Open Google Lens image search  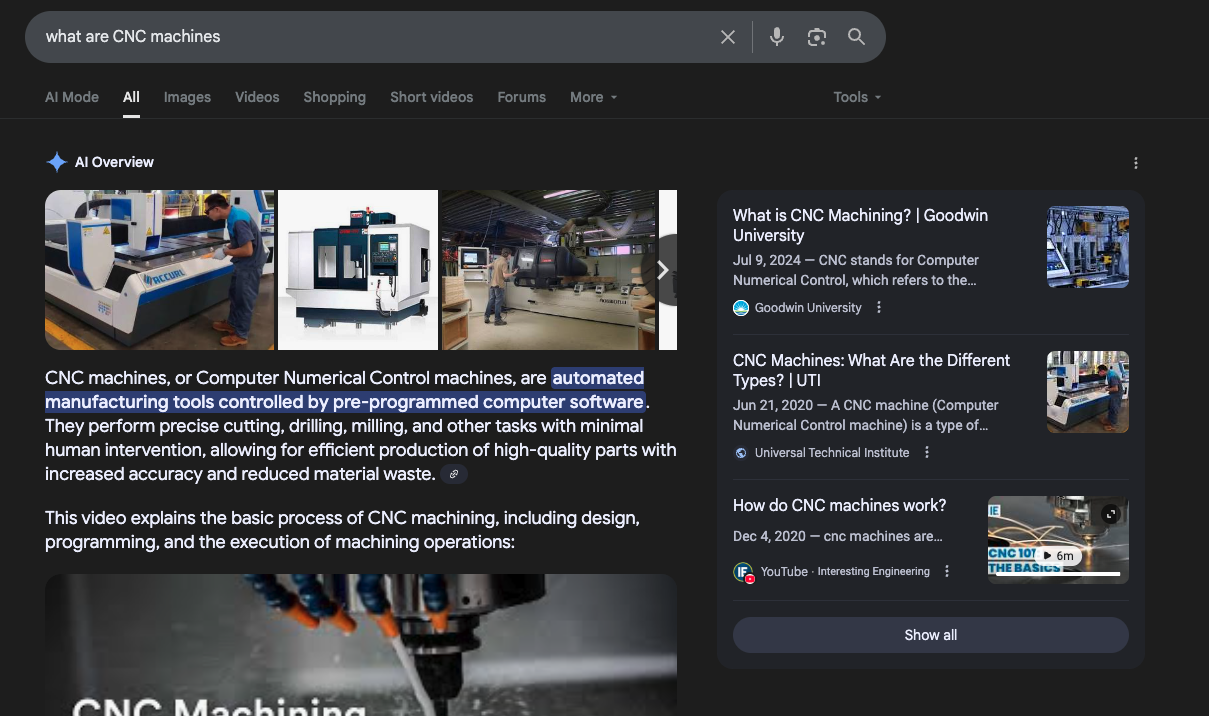click(817, 37)
